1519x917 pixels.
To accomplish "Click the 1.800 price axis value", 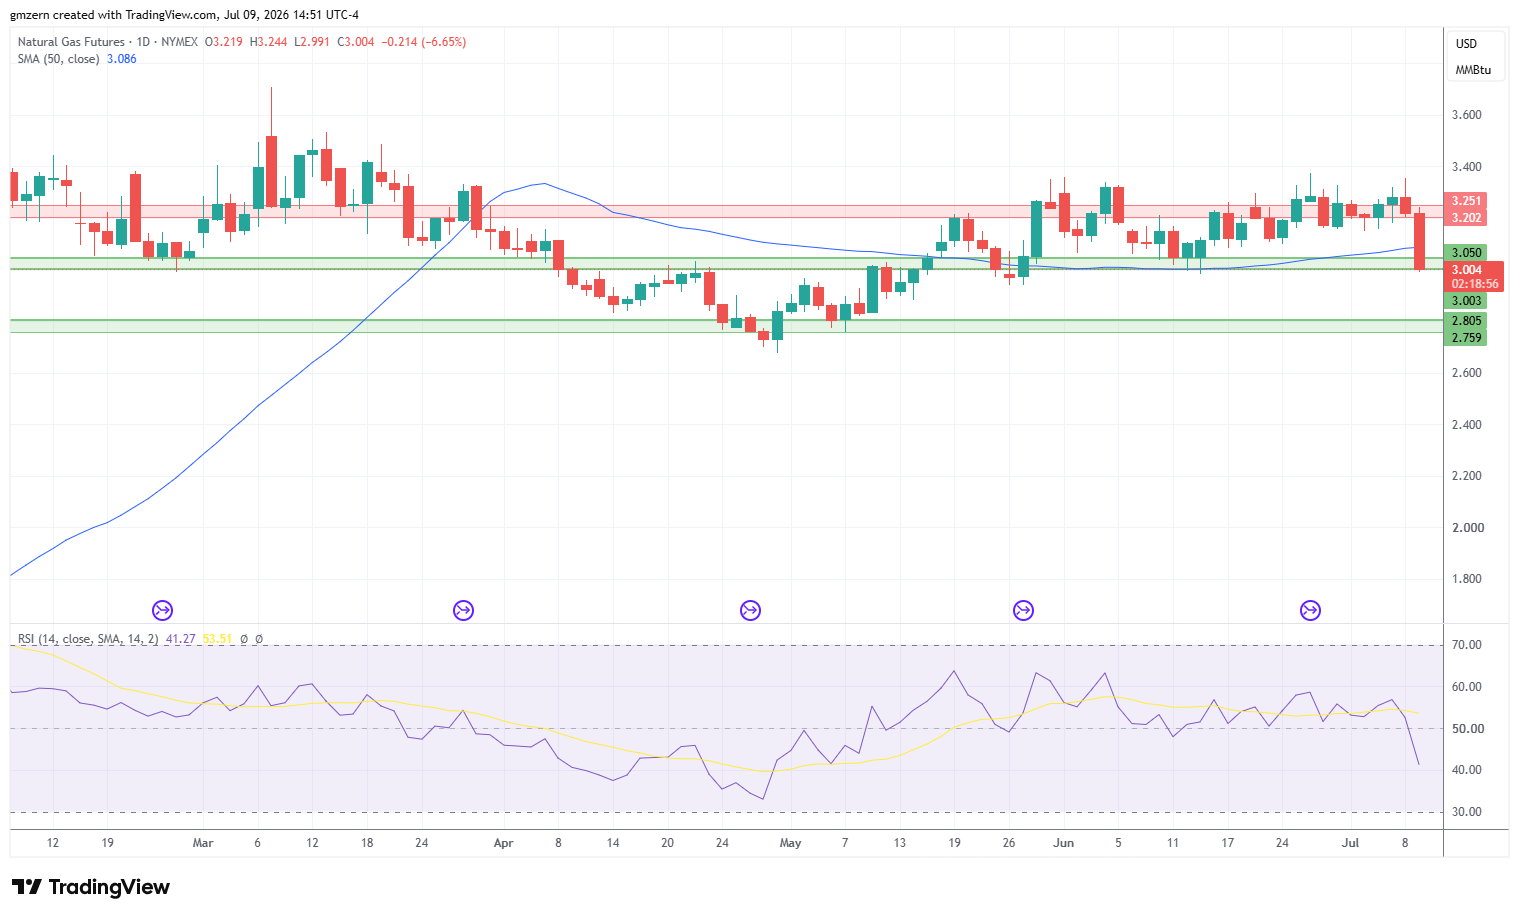I will point(1466,579).
